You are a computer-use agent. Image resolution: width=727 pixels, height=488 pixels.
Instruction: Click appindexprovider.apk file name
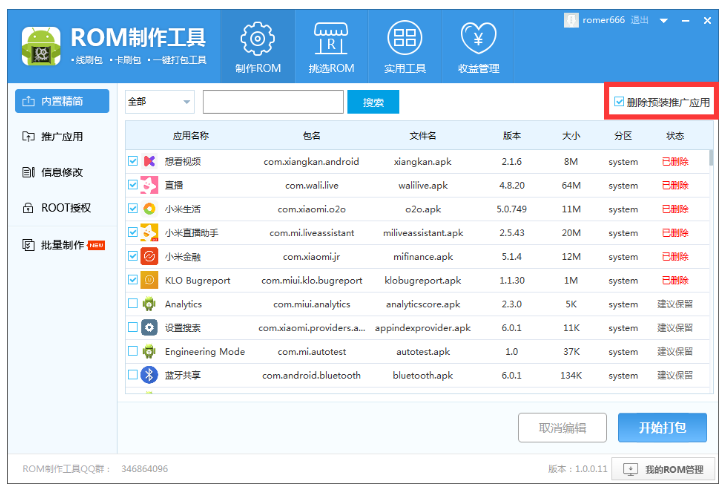(423, 328)
